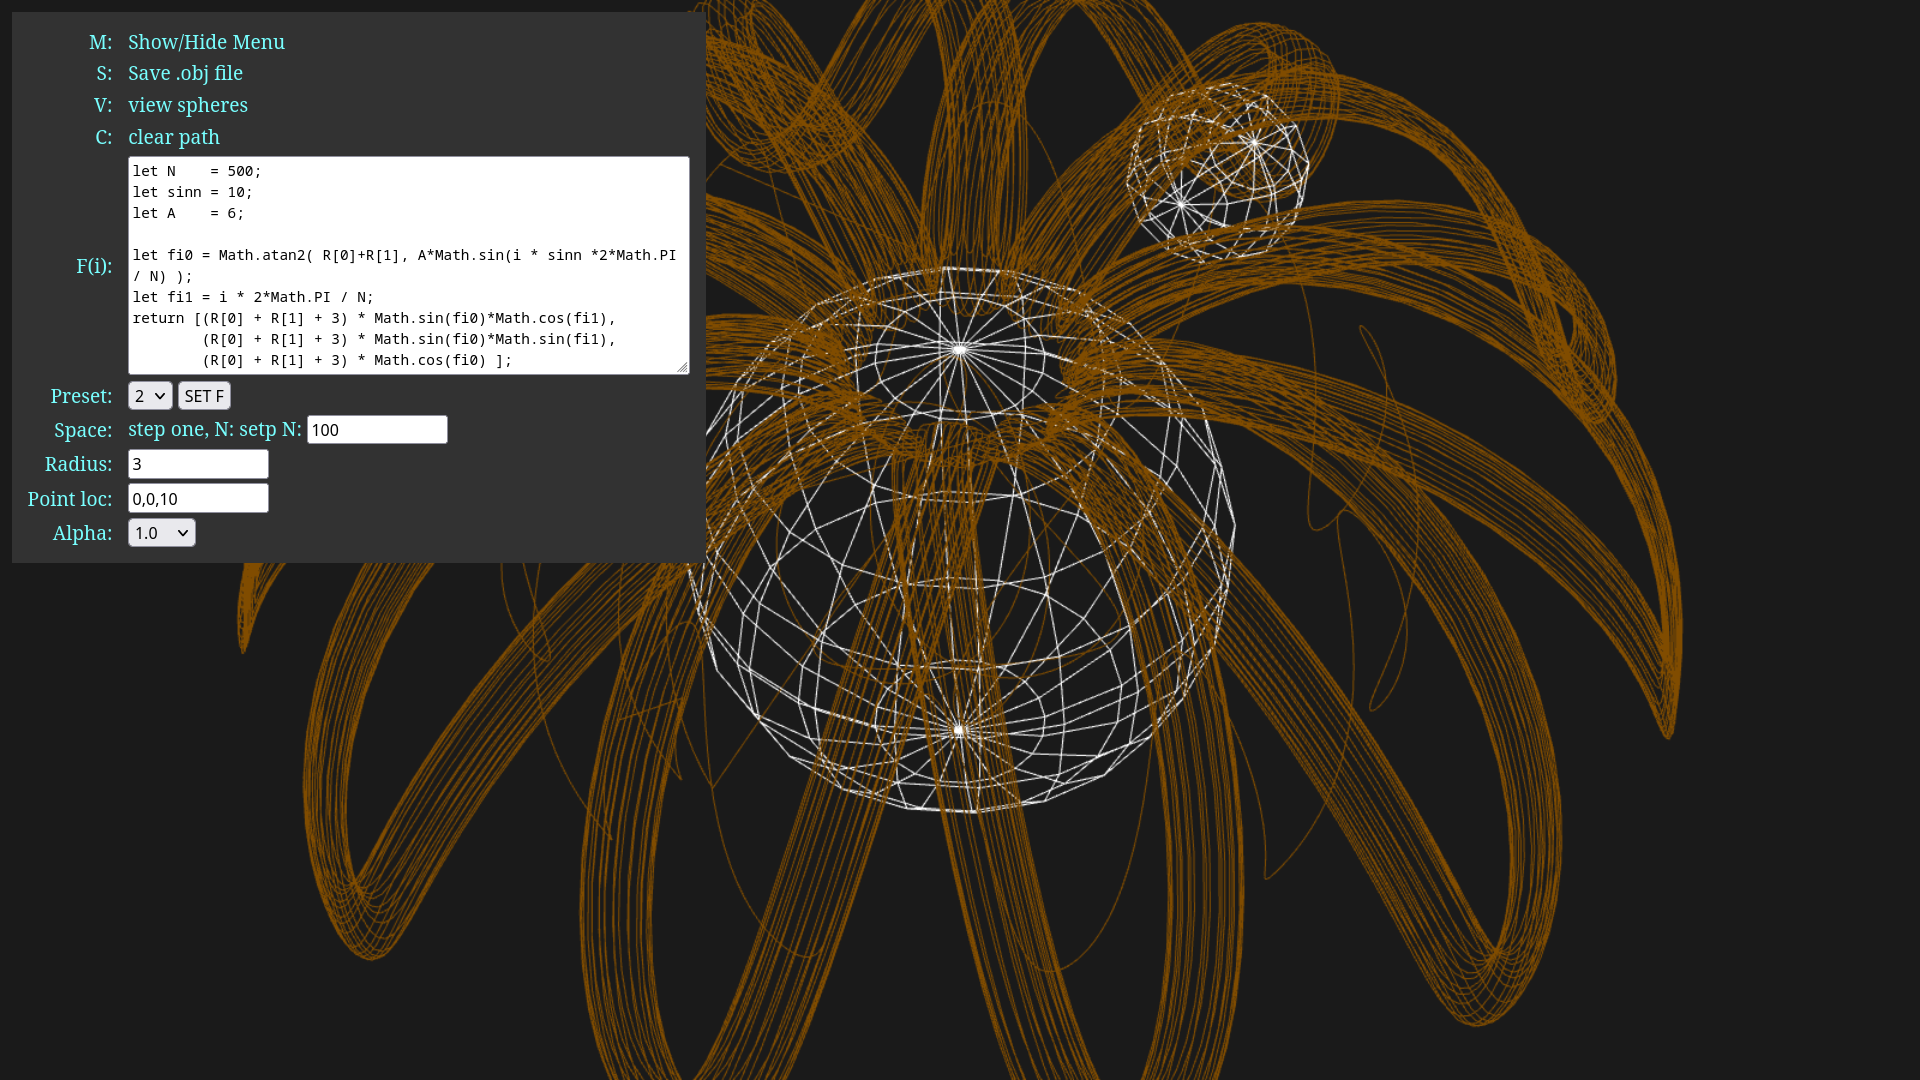The image size is (1920, 1080).
Task: Click the 'setp N:' text
Action: pos(270,429)
